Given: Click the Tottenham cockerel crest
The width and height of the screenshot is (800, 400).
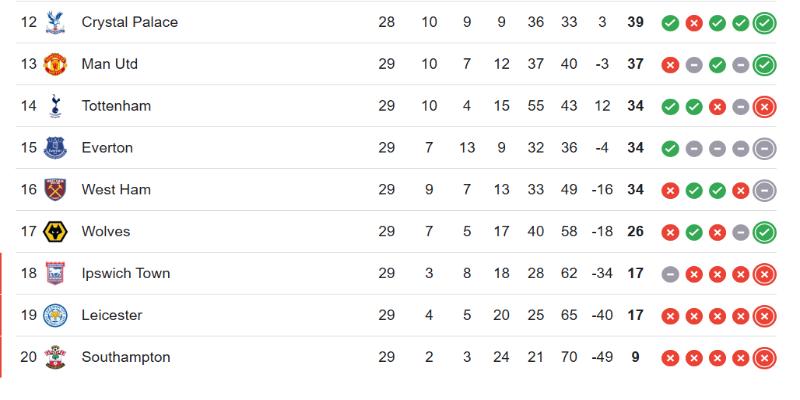Looking at the screenshot, I should 55,106.
